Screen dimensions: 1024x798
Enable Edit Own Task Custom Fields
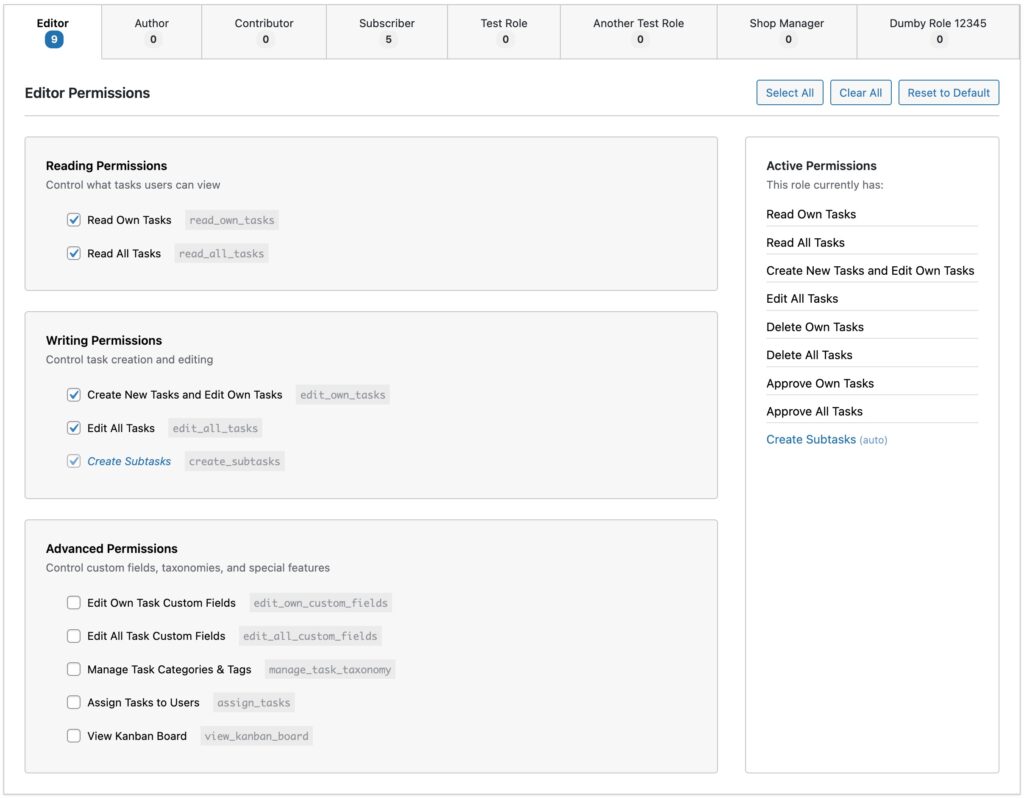[74, 602]
